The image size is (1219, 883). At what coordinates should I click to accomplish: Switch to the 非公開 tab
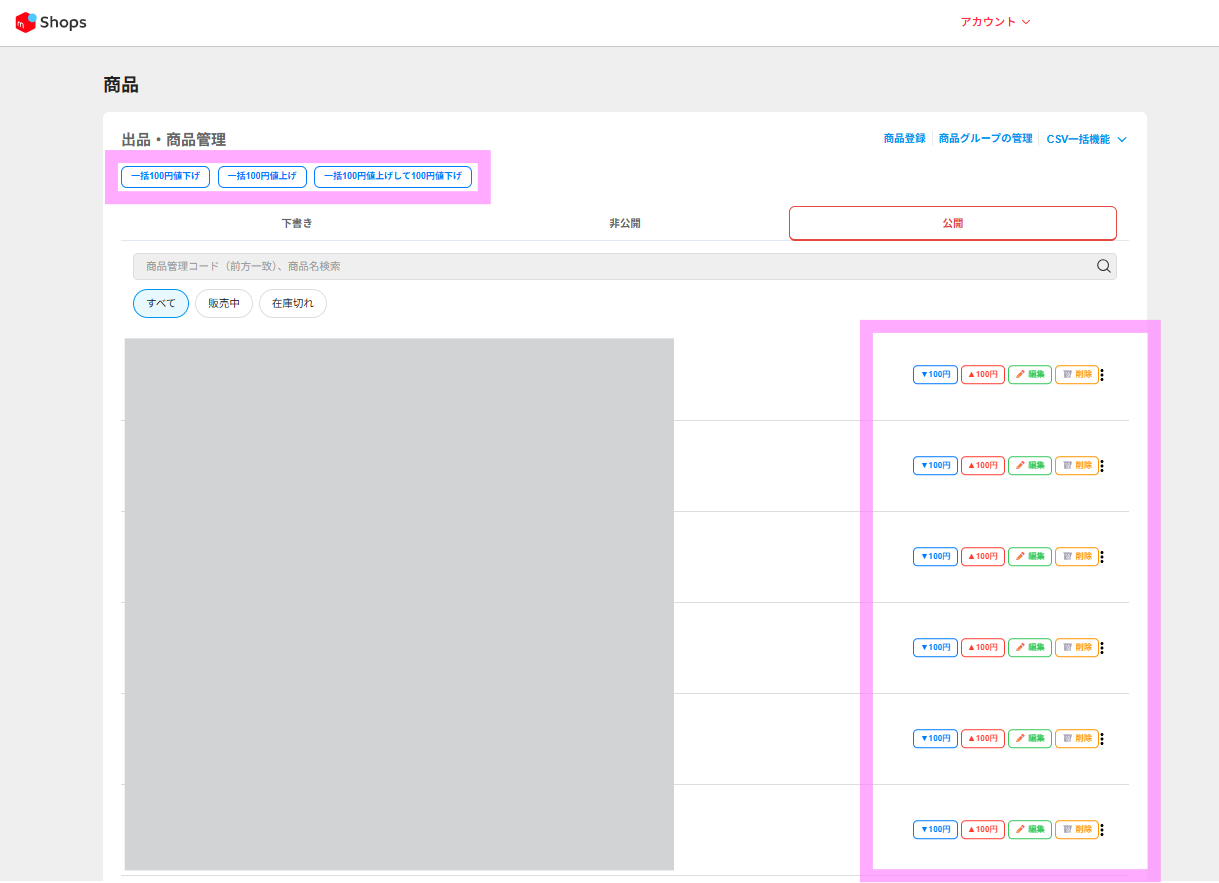tap(624, 223)
